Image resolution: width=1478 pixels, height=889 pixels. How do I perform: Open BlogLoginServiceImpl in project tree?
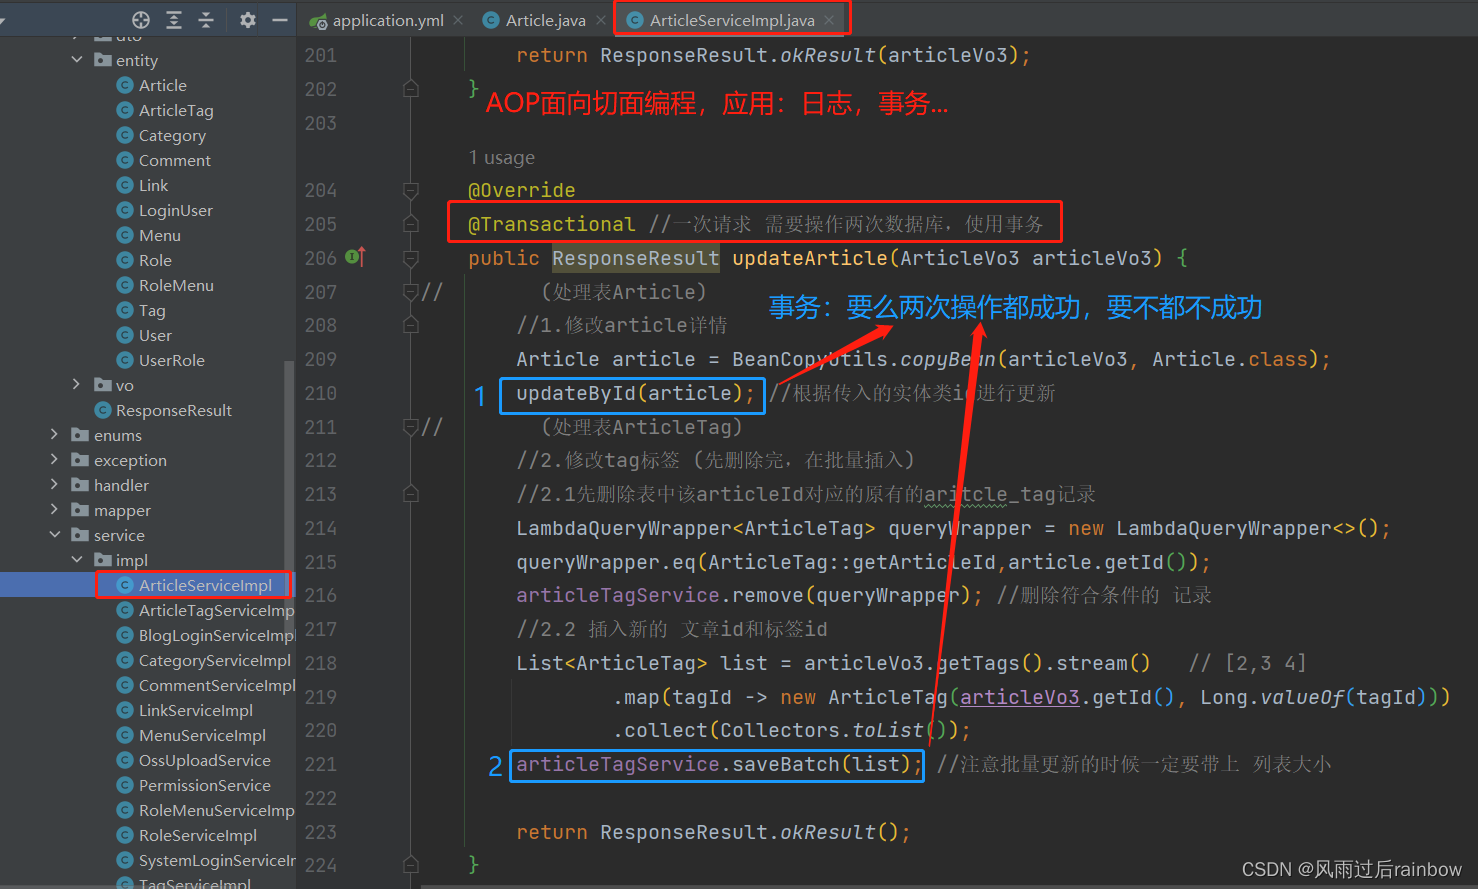216,635
